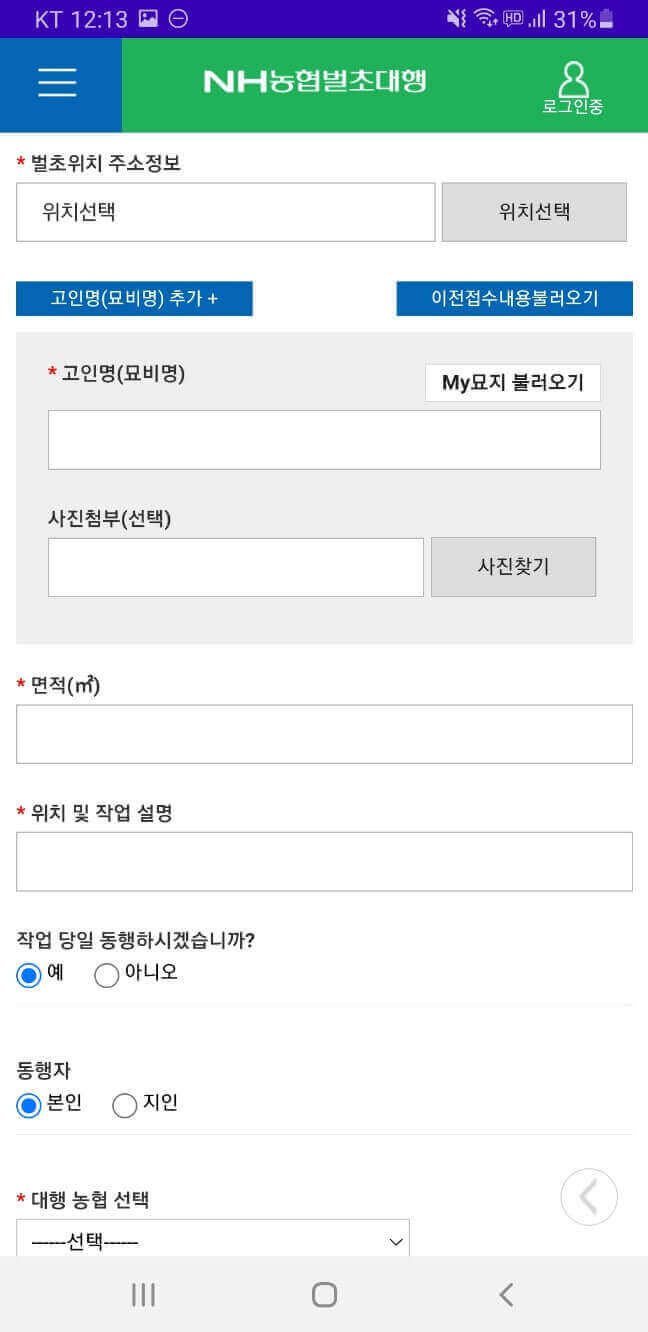The image size is (648, 1332).
Task: Click My묘지 불러오기 button
Action: [x=513, y=382]
